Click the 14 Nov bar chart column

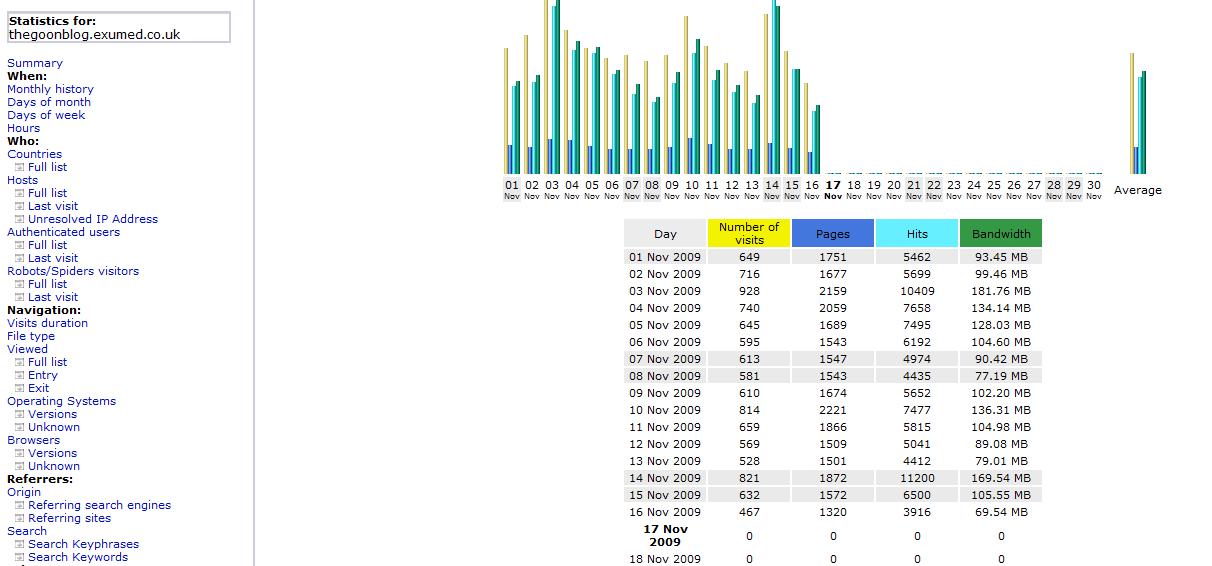pyautogui.click(x=772, y=87)
